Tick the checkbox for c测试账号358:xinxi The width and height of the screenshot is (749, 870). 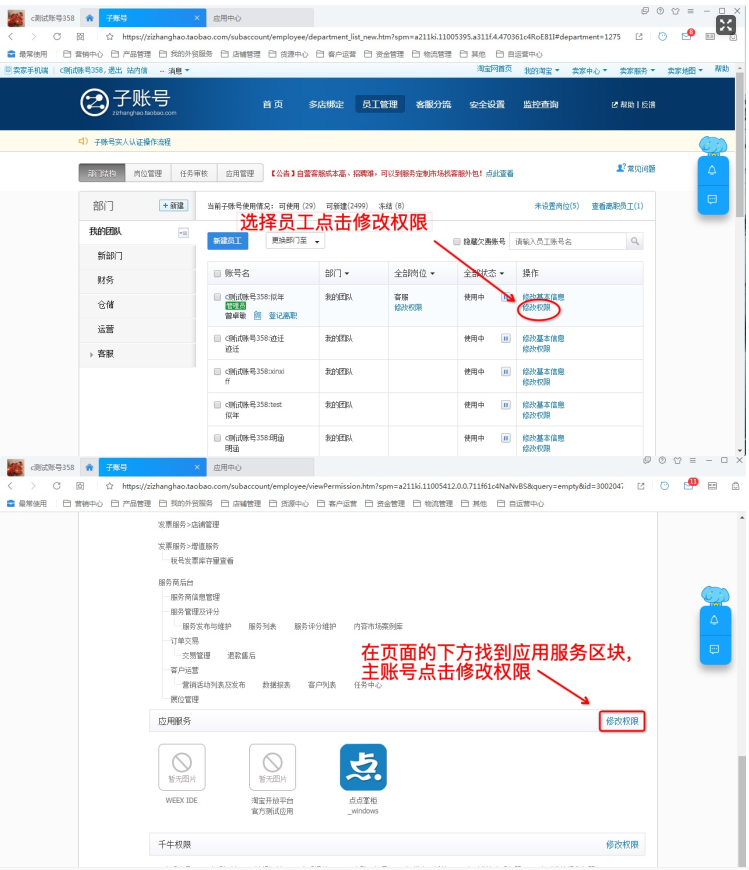point(217,371)
